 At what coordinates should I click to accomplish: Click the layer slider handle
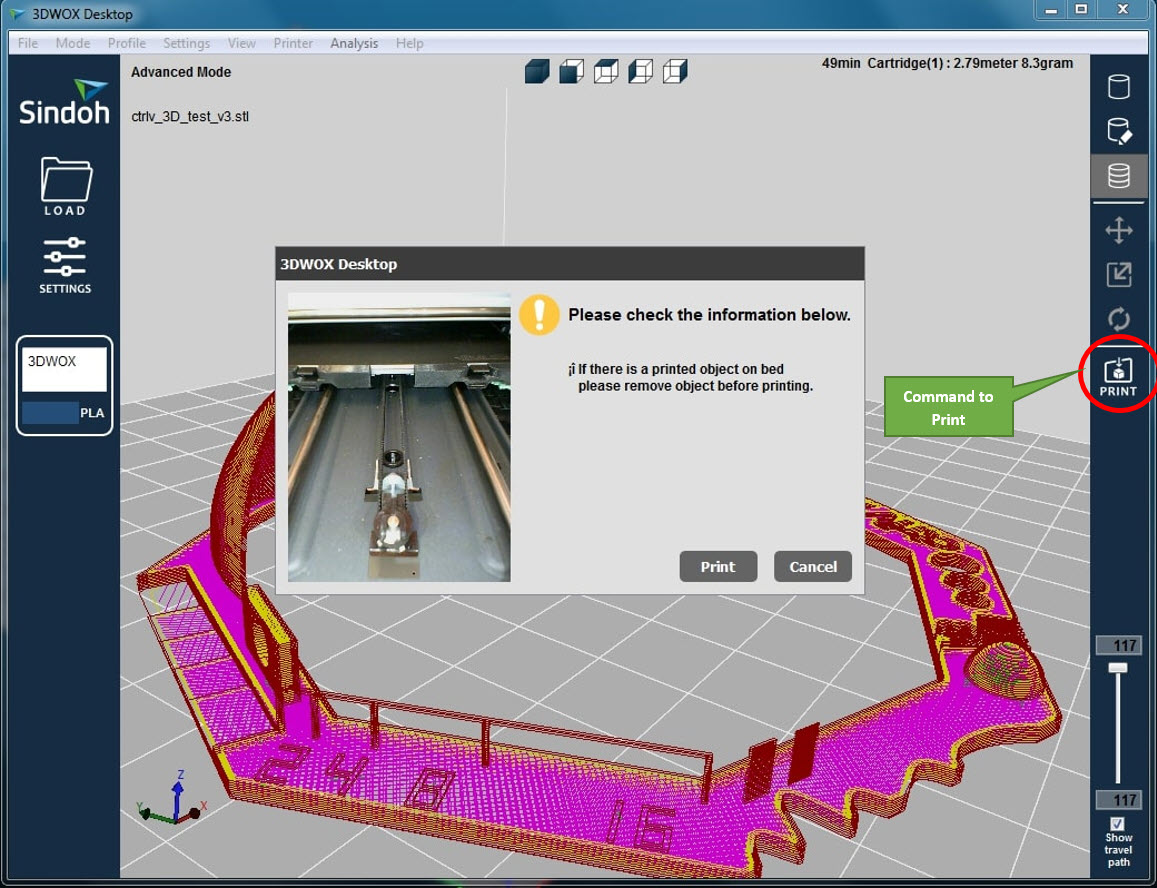1118,668
